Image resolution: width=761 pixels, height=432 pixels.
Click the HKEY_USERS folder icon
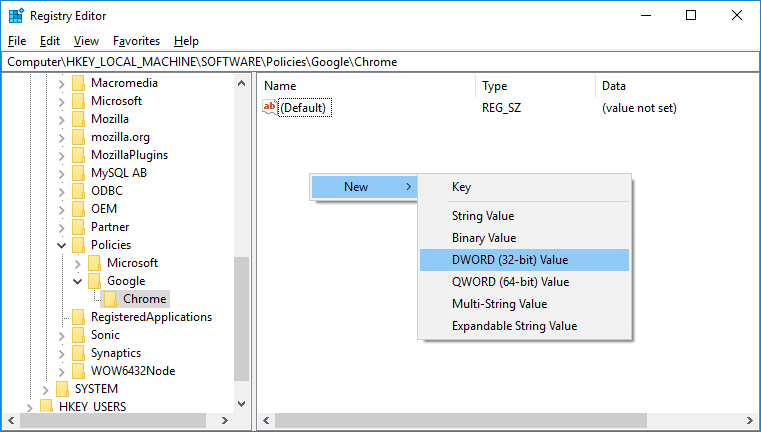point(45,407)
